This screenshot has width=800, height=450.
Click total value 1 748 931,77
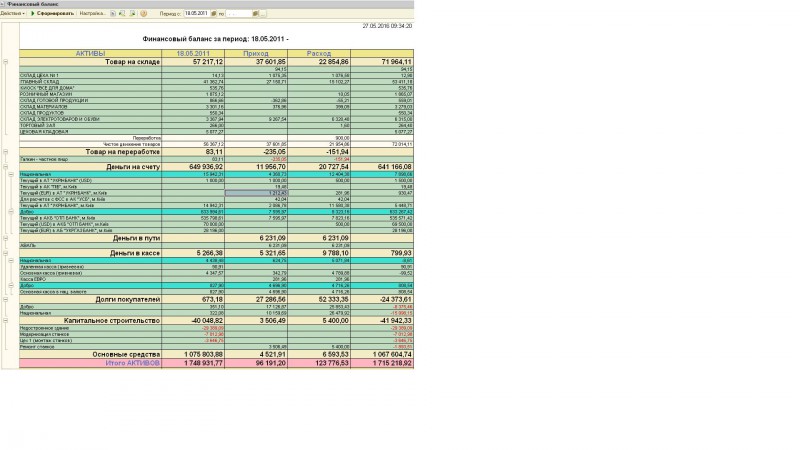[x=204, y=363]
